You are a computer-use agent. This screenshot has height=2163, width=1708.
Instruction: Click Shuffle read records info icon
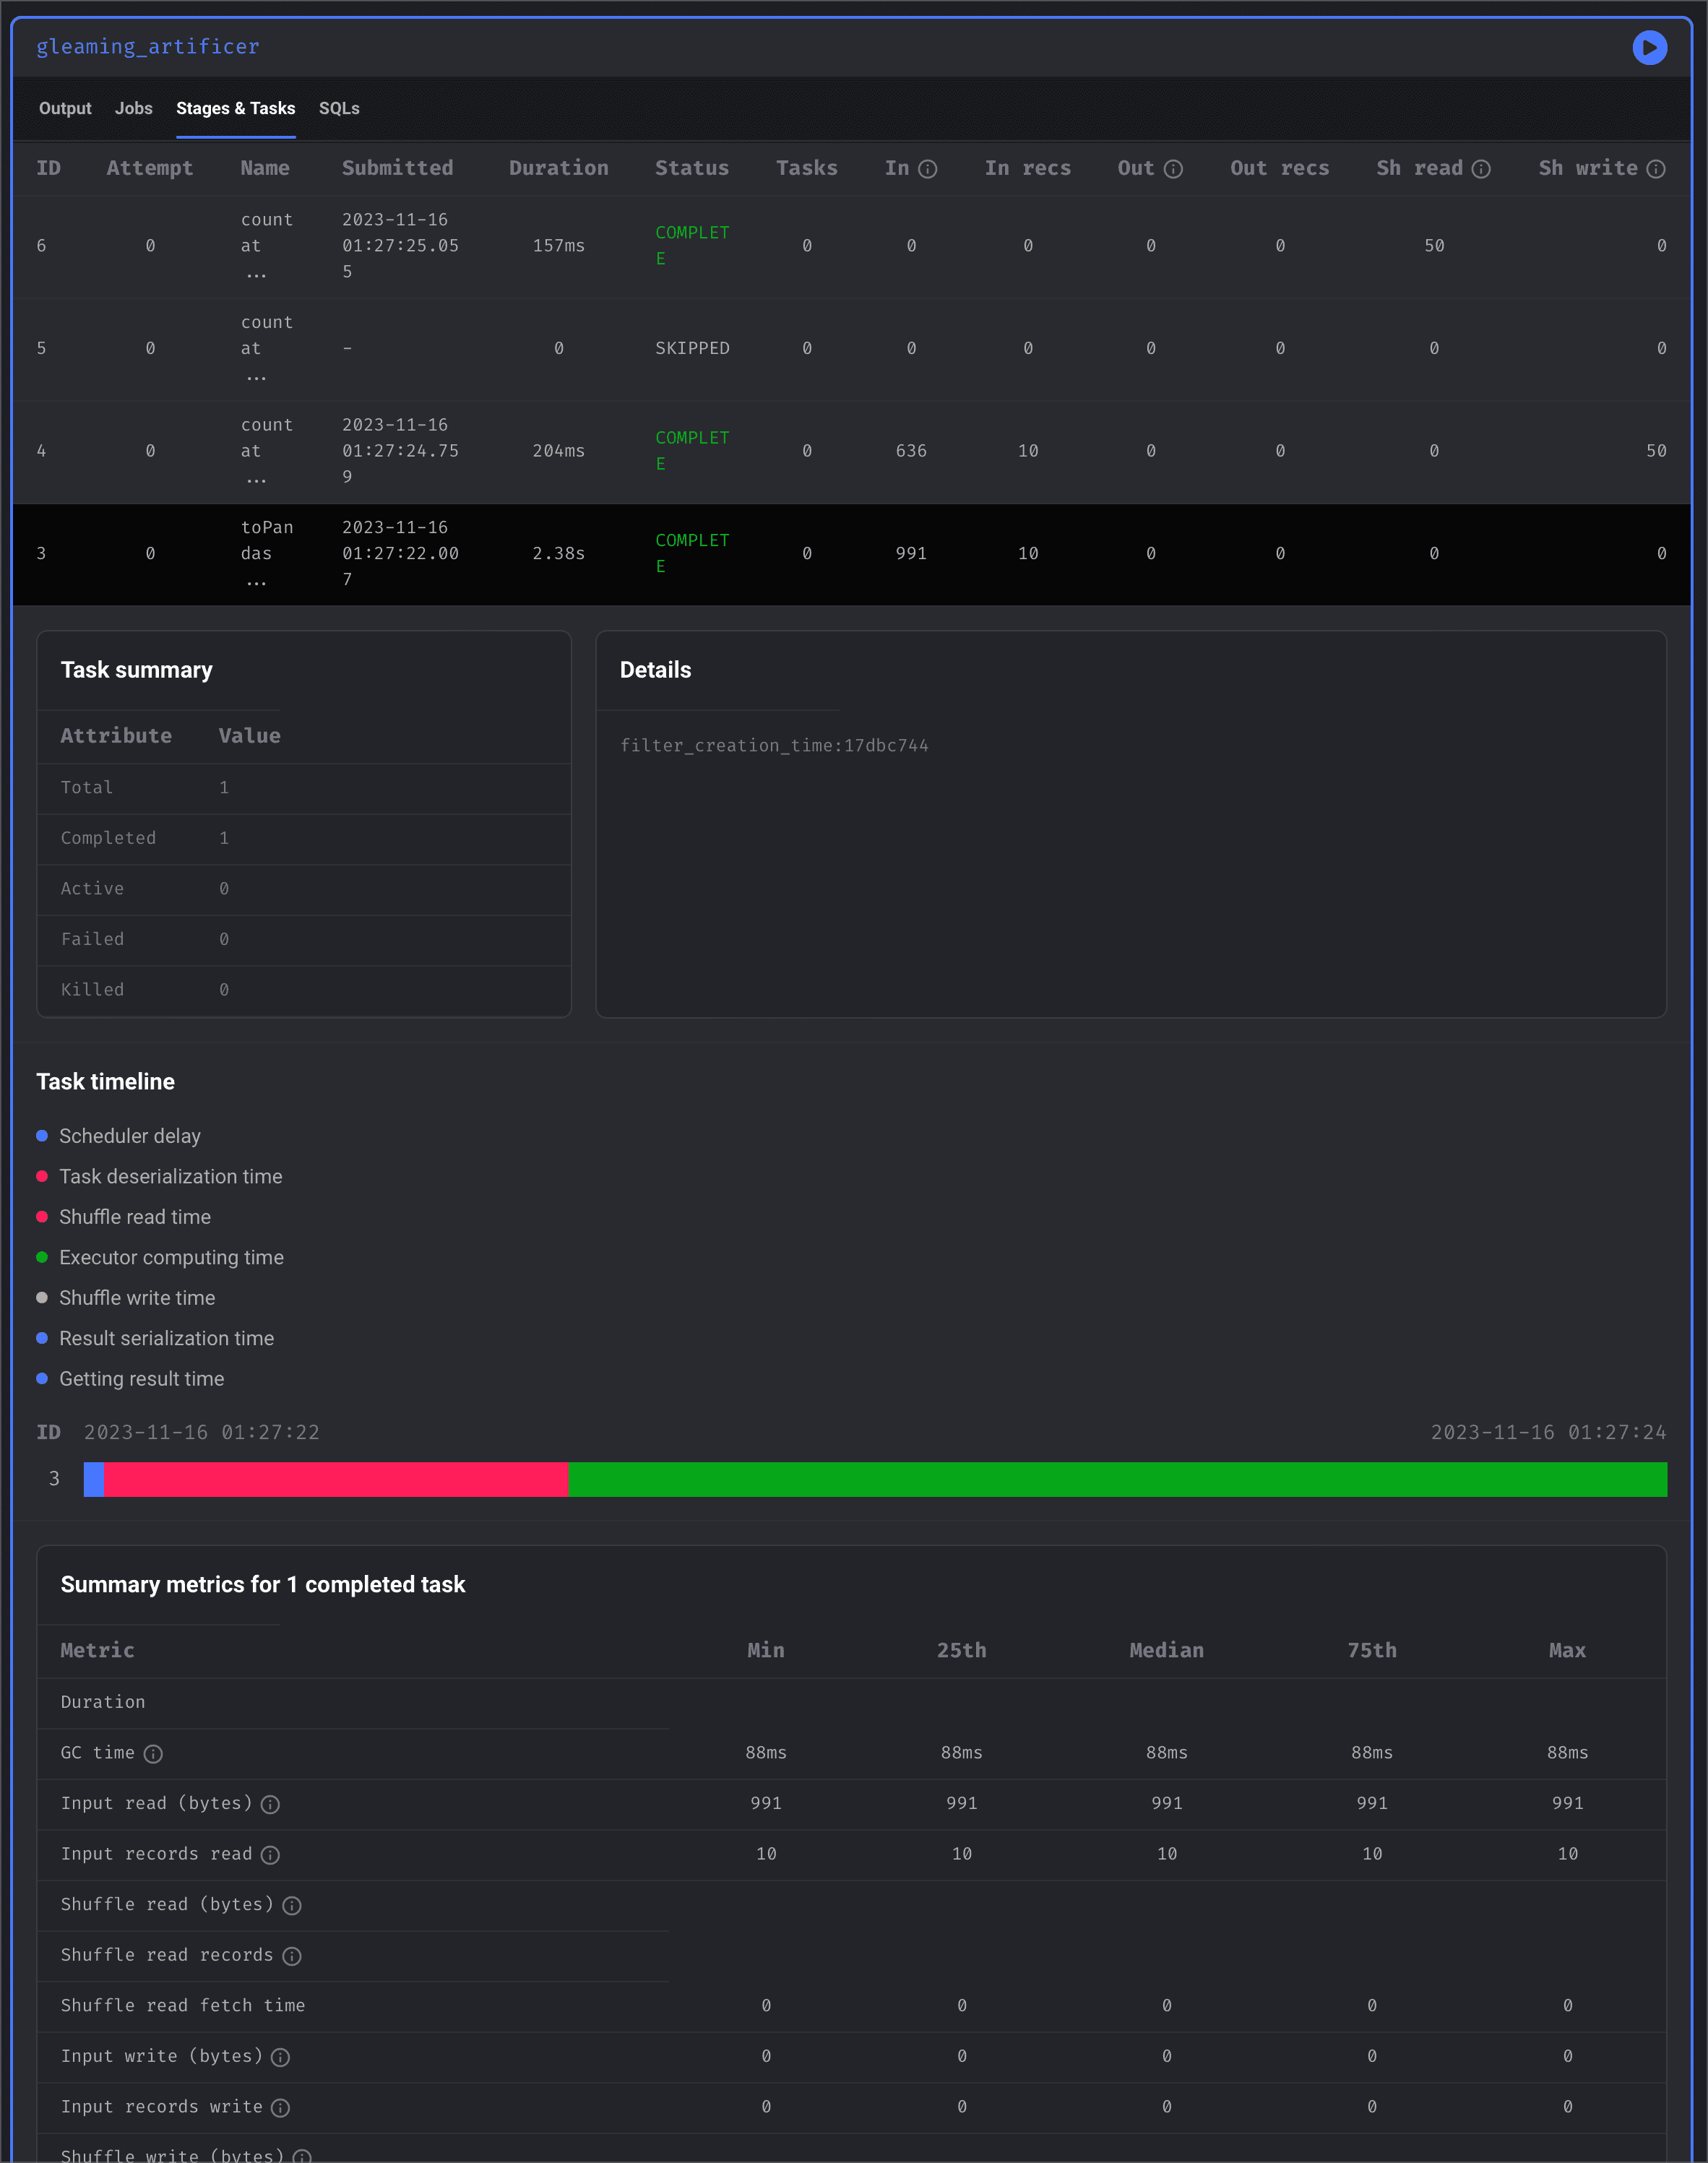292,1956
